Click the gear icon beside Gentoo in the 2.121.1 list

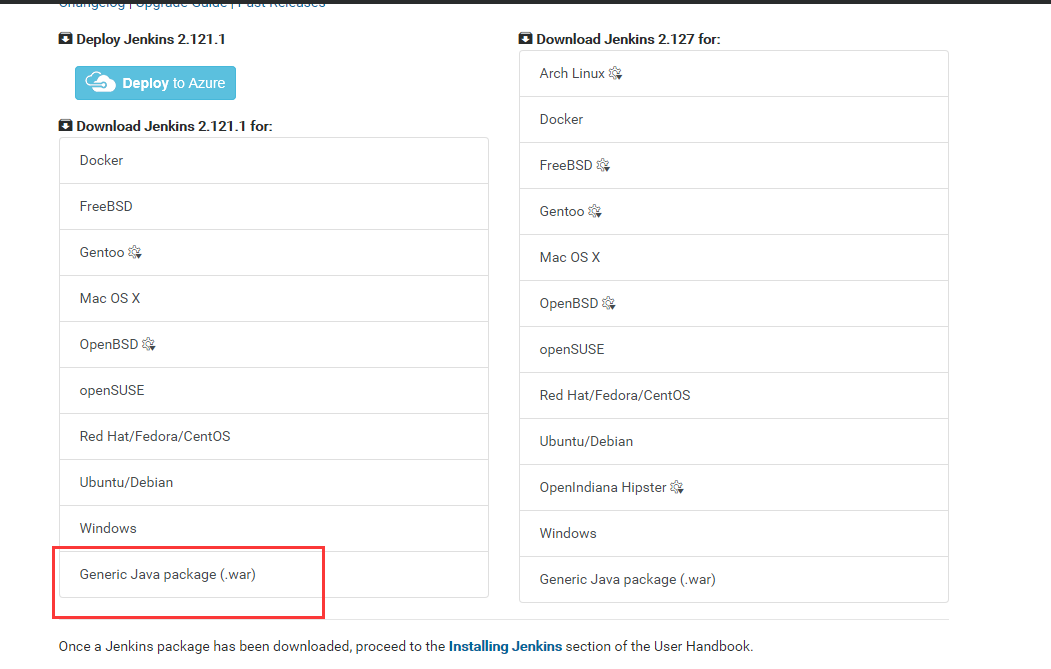[135, 252]
